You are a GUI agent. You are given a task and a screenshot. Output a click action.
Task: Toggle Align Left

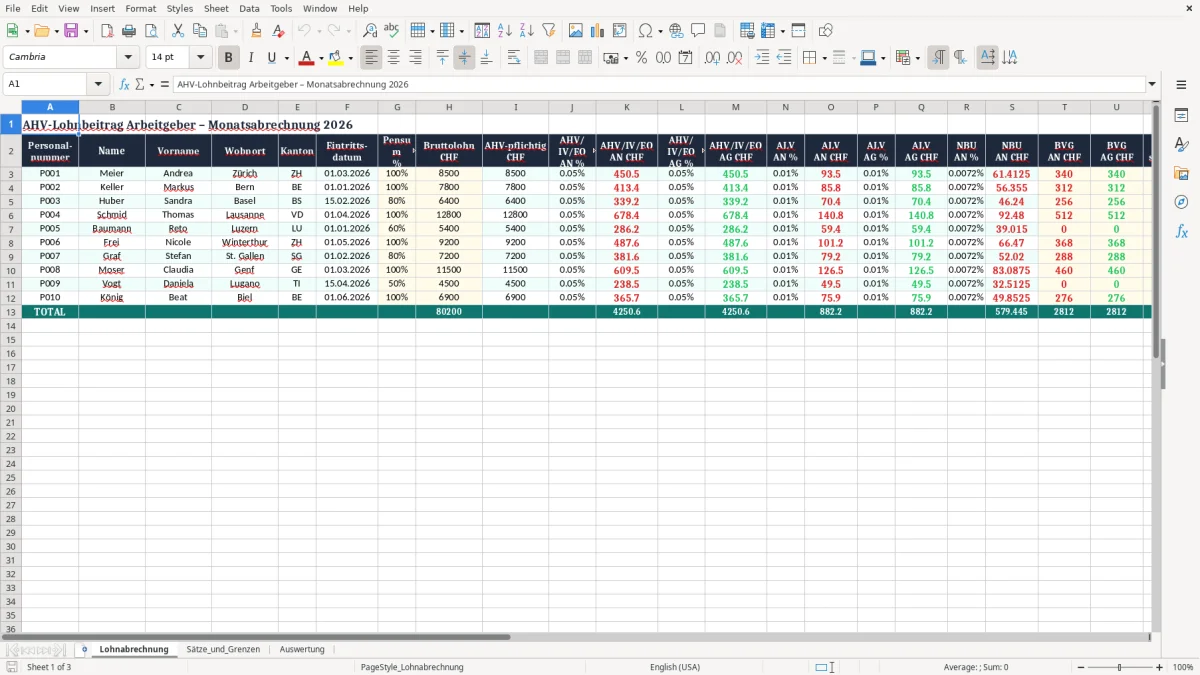tap(372, 58)
